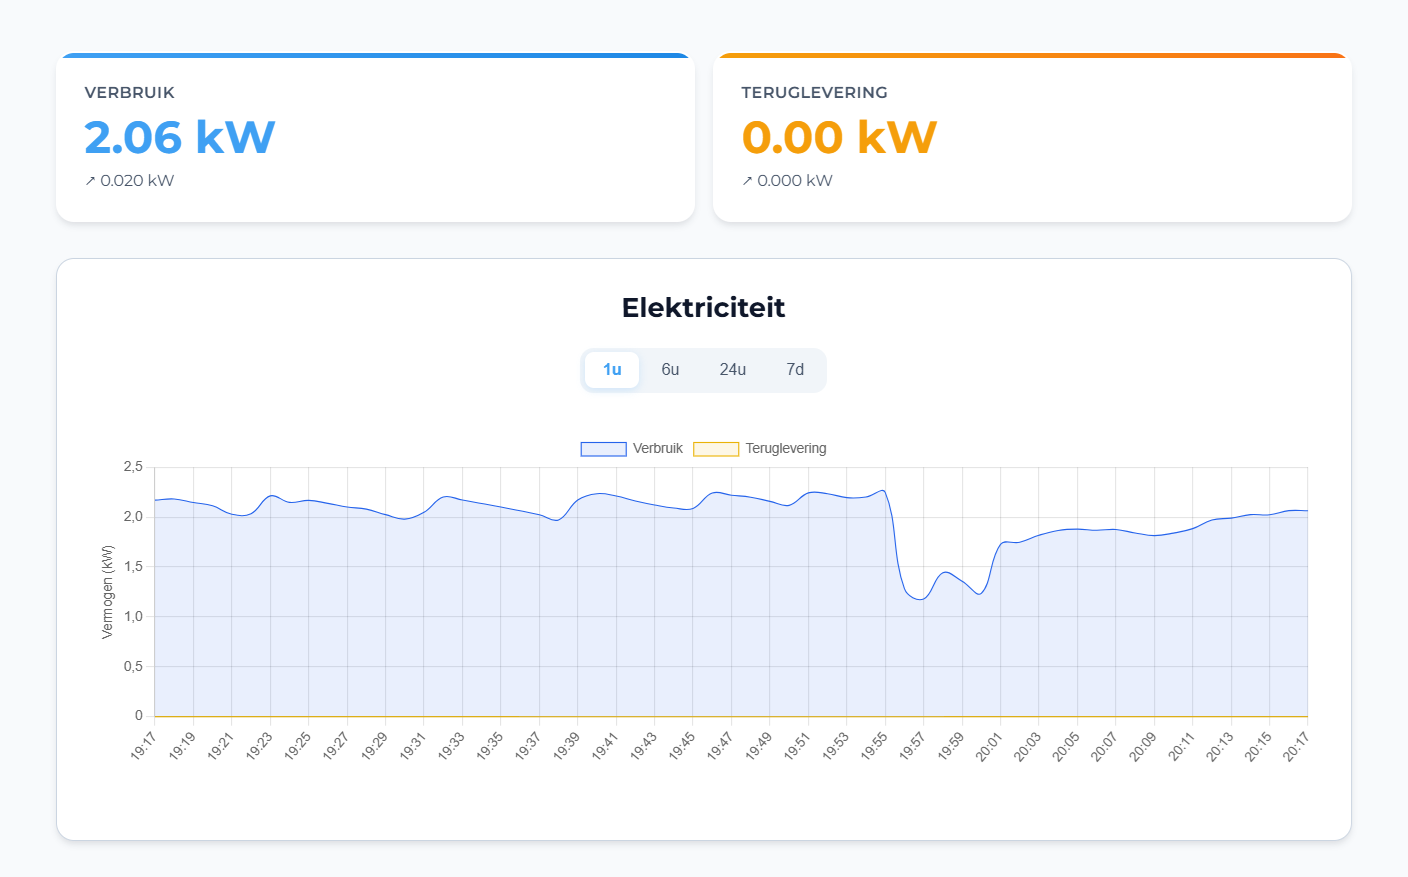Click the VERBRUIK card header label
This screenshot has width=1408, height=877.
pyautogui.click(x=130, y=92)
